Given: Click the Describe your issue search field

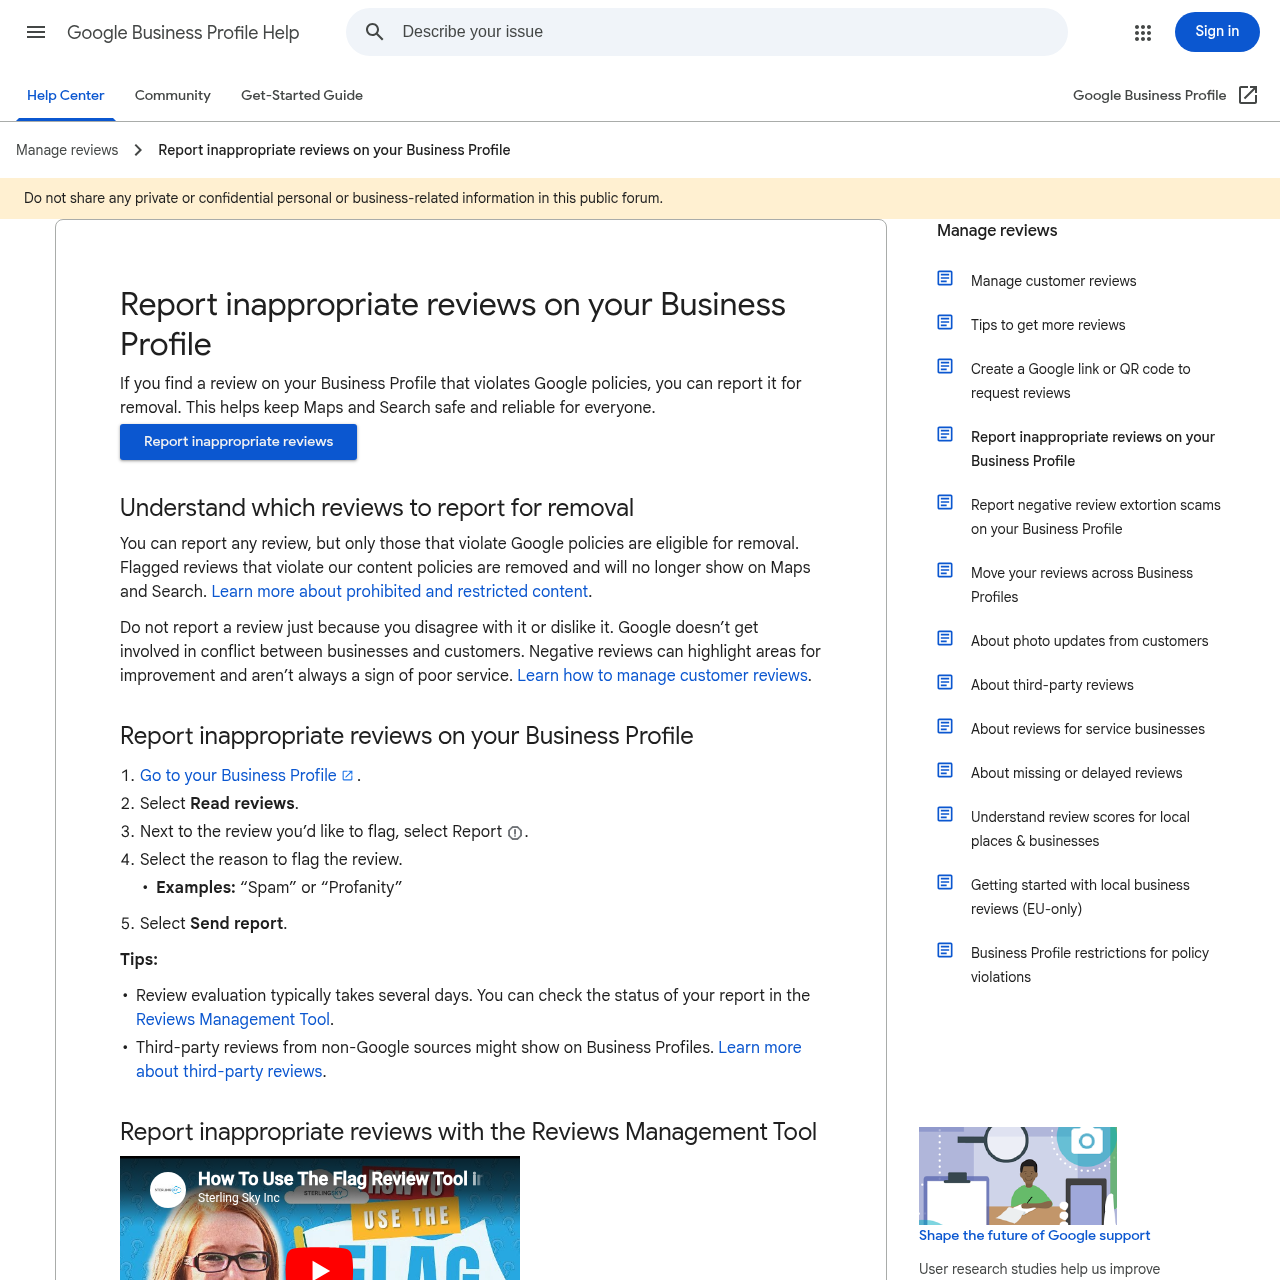Looking at the screenshot, I should tap(707, 32).
